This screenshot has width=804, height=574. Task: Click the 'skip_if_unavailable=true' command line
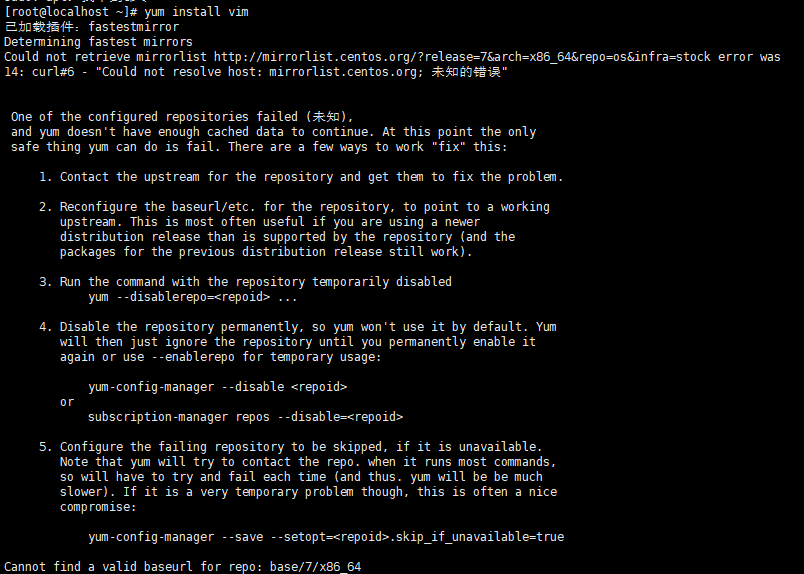[326, 537]
